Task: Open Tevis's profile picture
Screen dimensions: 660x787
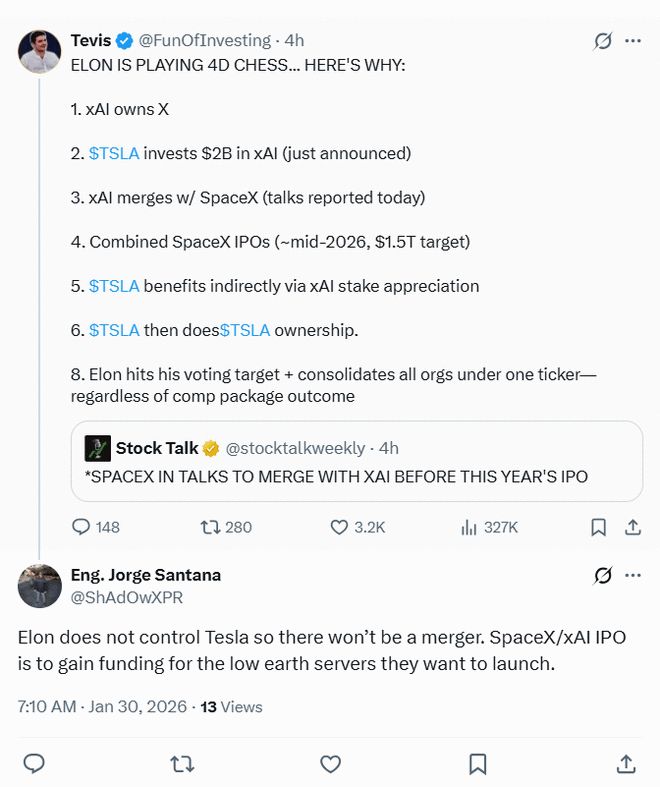Action: (39, 51)
